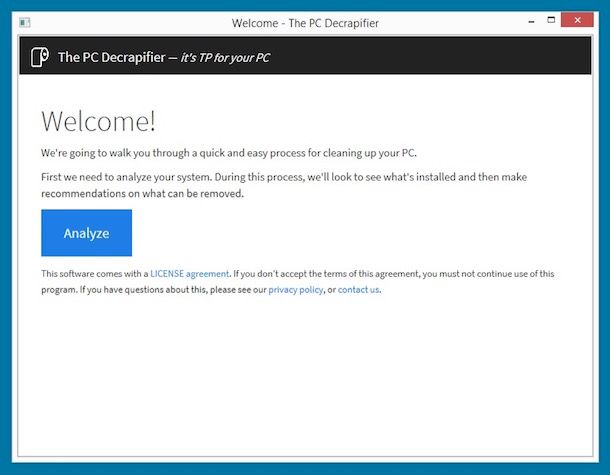Viewport: 610px width, 475px height.
Task: Click the 'We're going to walk you through' sentence
Action: point(229,153)
